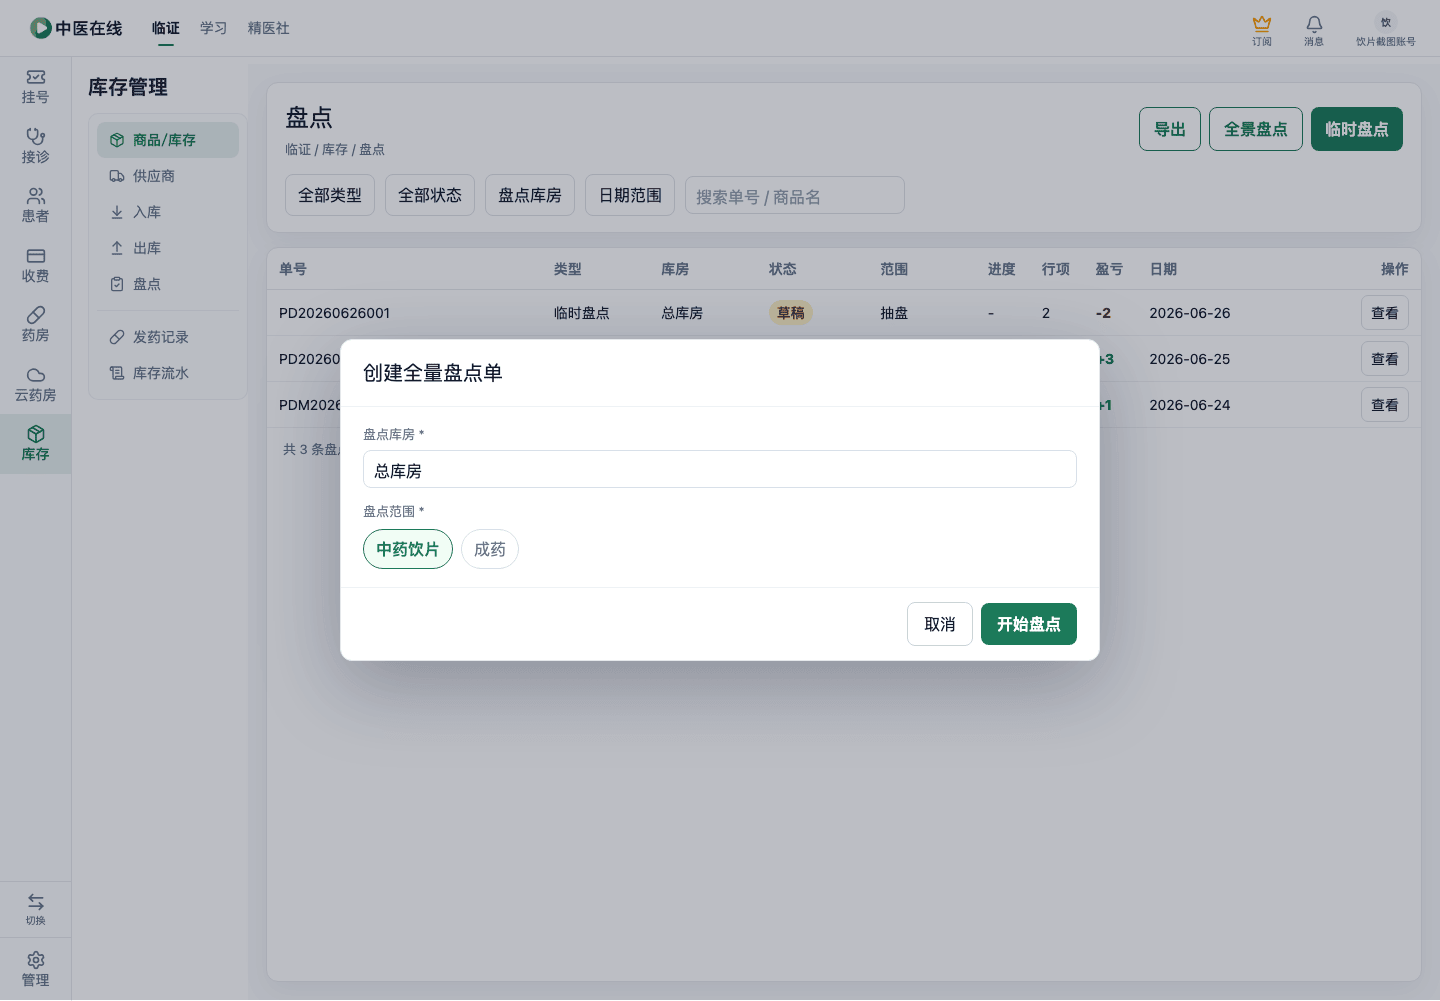1440x1001 pixels.
Task: Open 订阅 crown subscription icon
Action: 1262,23
